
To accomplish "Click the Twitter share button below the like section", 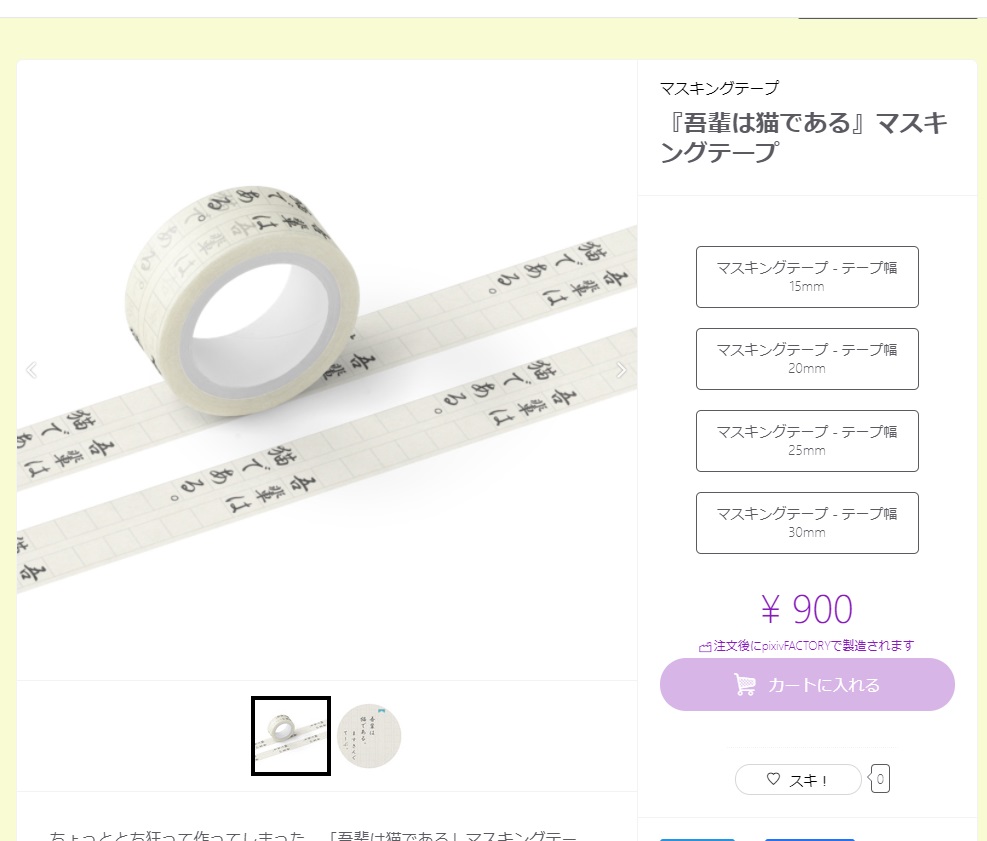I will [x=697, y=836].
